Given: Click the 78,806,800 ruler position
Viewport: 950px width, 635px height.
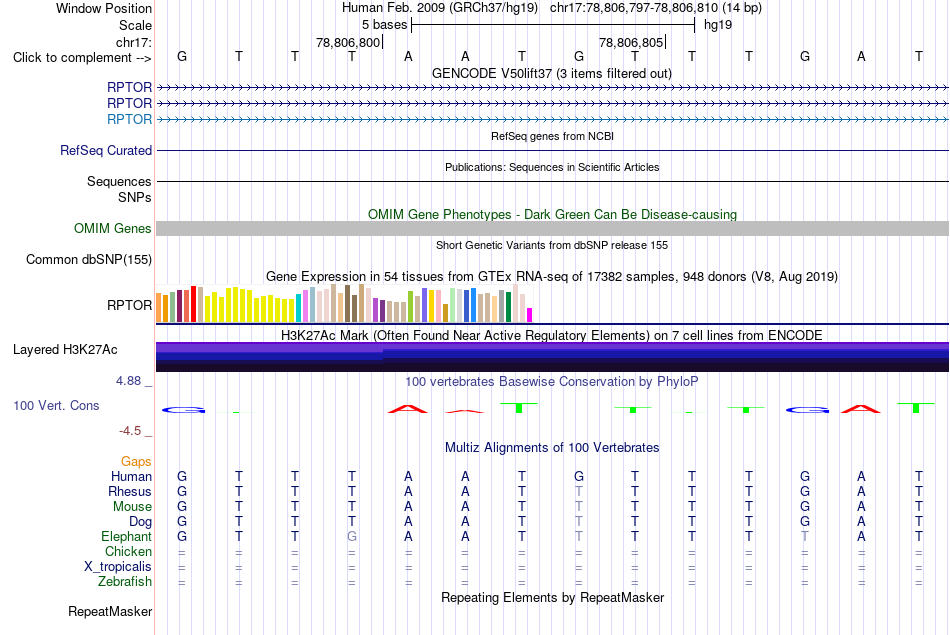Looking at the screenshot, I should (x=348, y=42).
